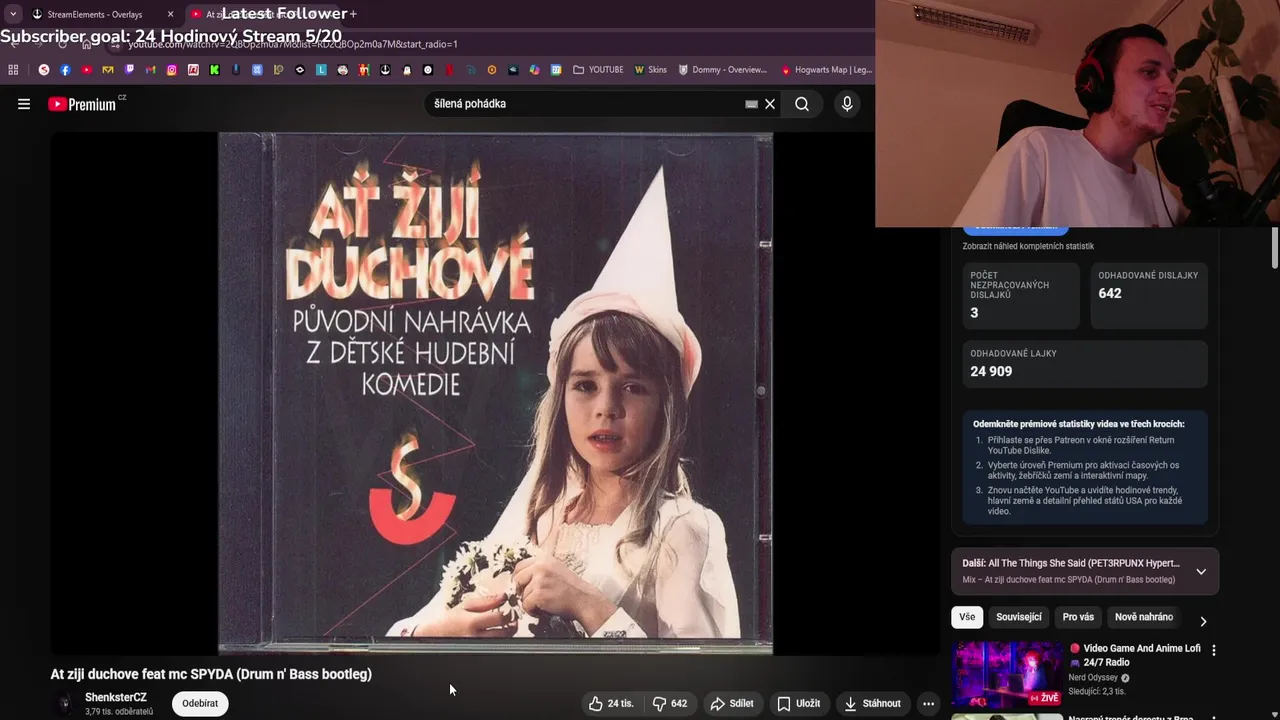Download video with the Stáhnout button

click(x=873, y=703)
